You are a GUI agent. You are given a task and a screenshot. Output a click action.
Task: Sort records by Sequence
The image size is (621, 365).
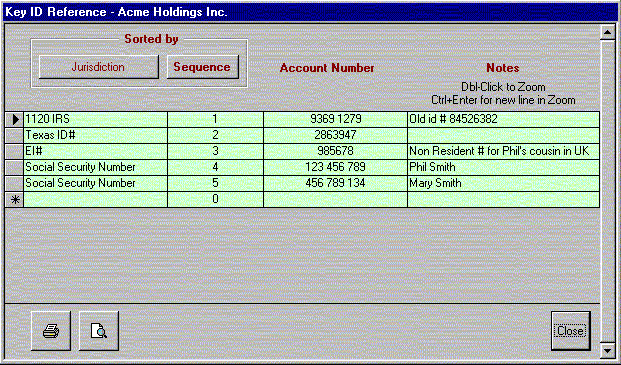tap(203, 67)
